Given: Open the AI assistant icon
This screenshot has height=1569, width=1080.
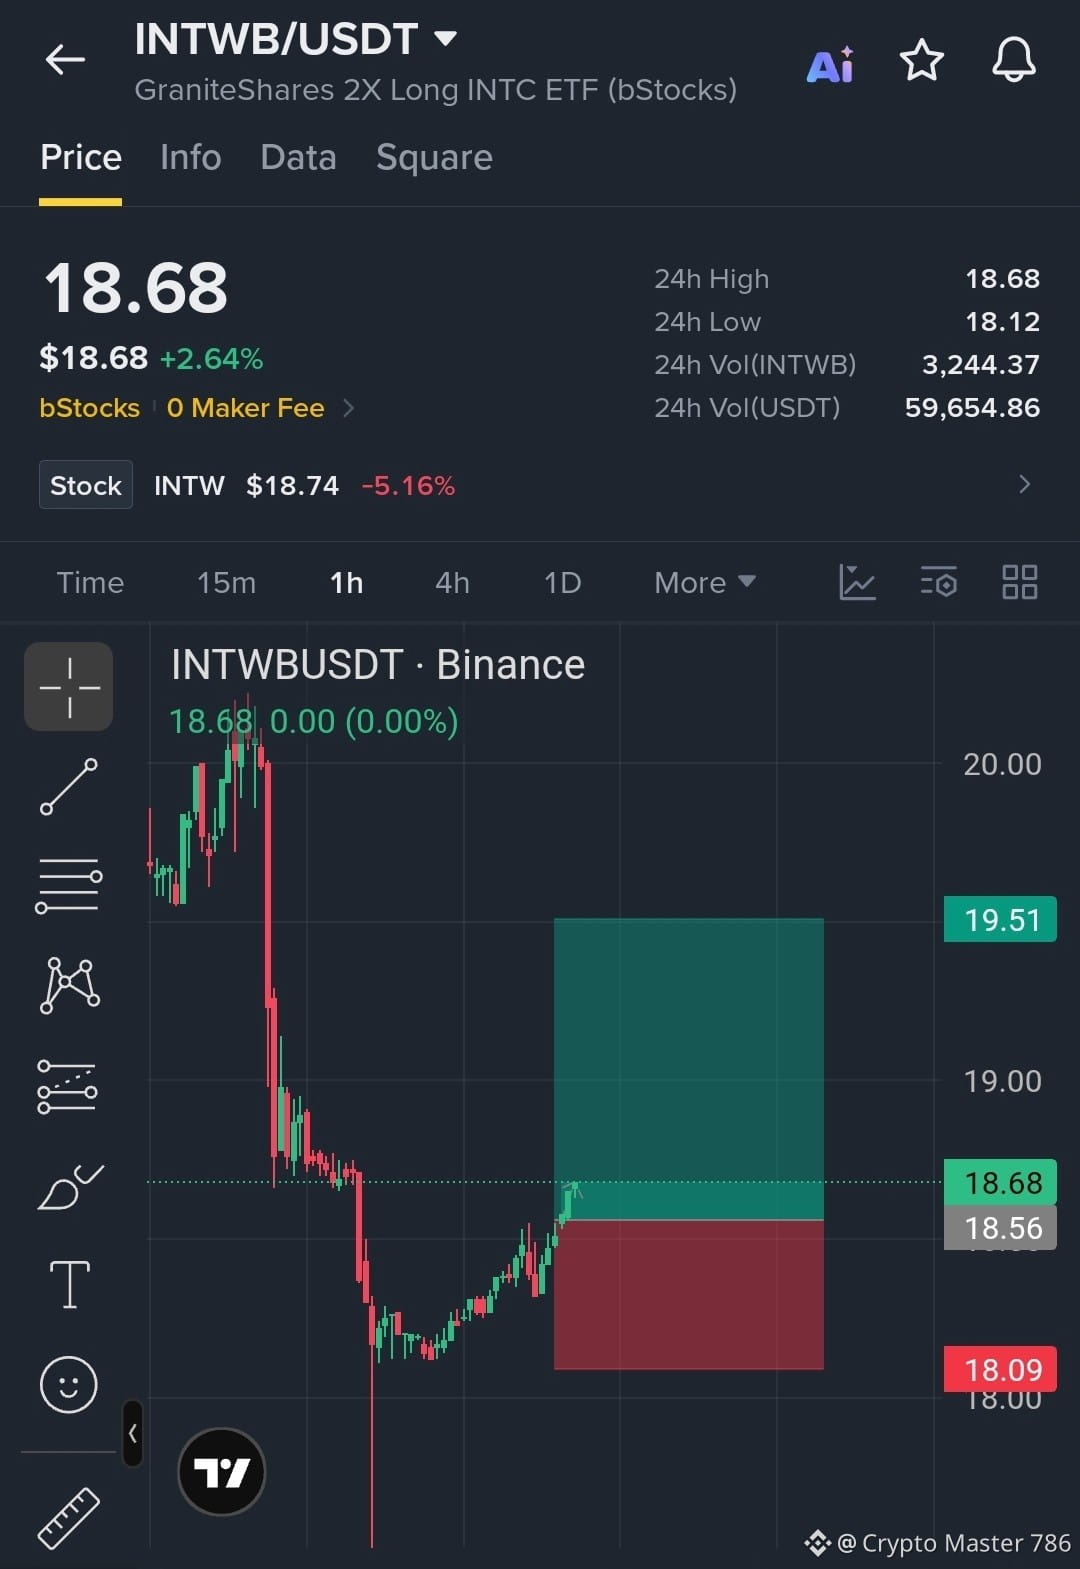Looking at the screenshot, I should pos(830,64).
